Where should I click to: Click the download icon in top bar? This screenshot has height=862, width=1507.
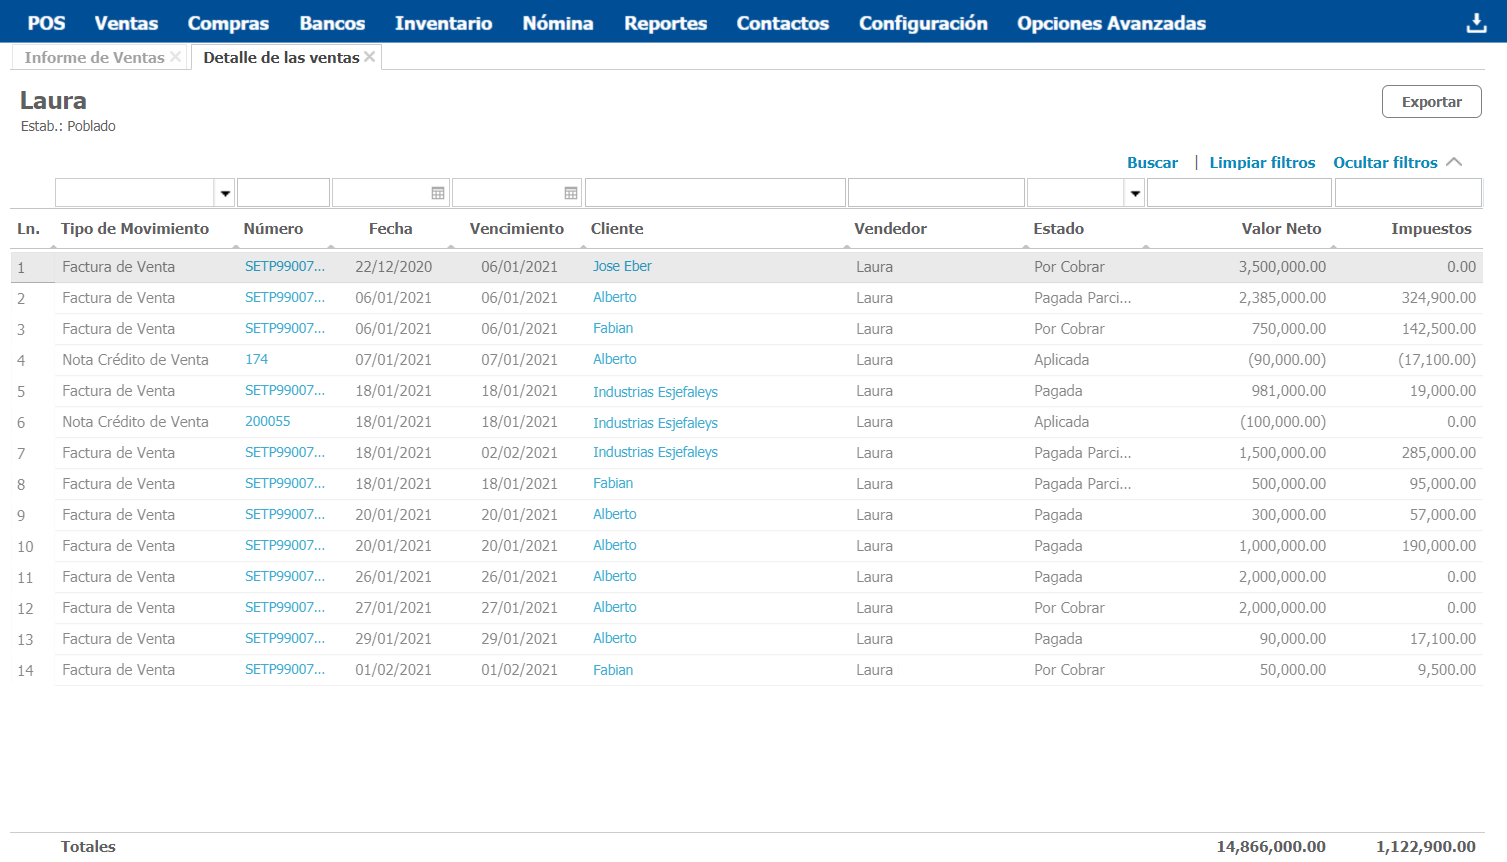pos(1476,23)
